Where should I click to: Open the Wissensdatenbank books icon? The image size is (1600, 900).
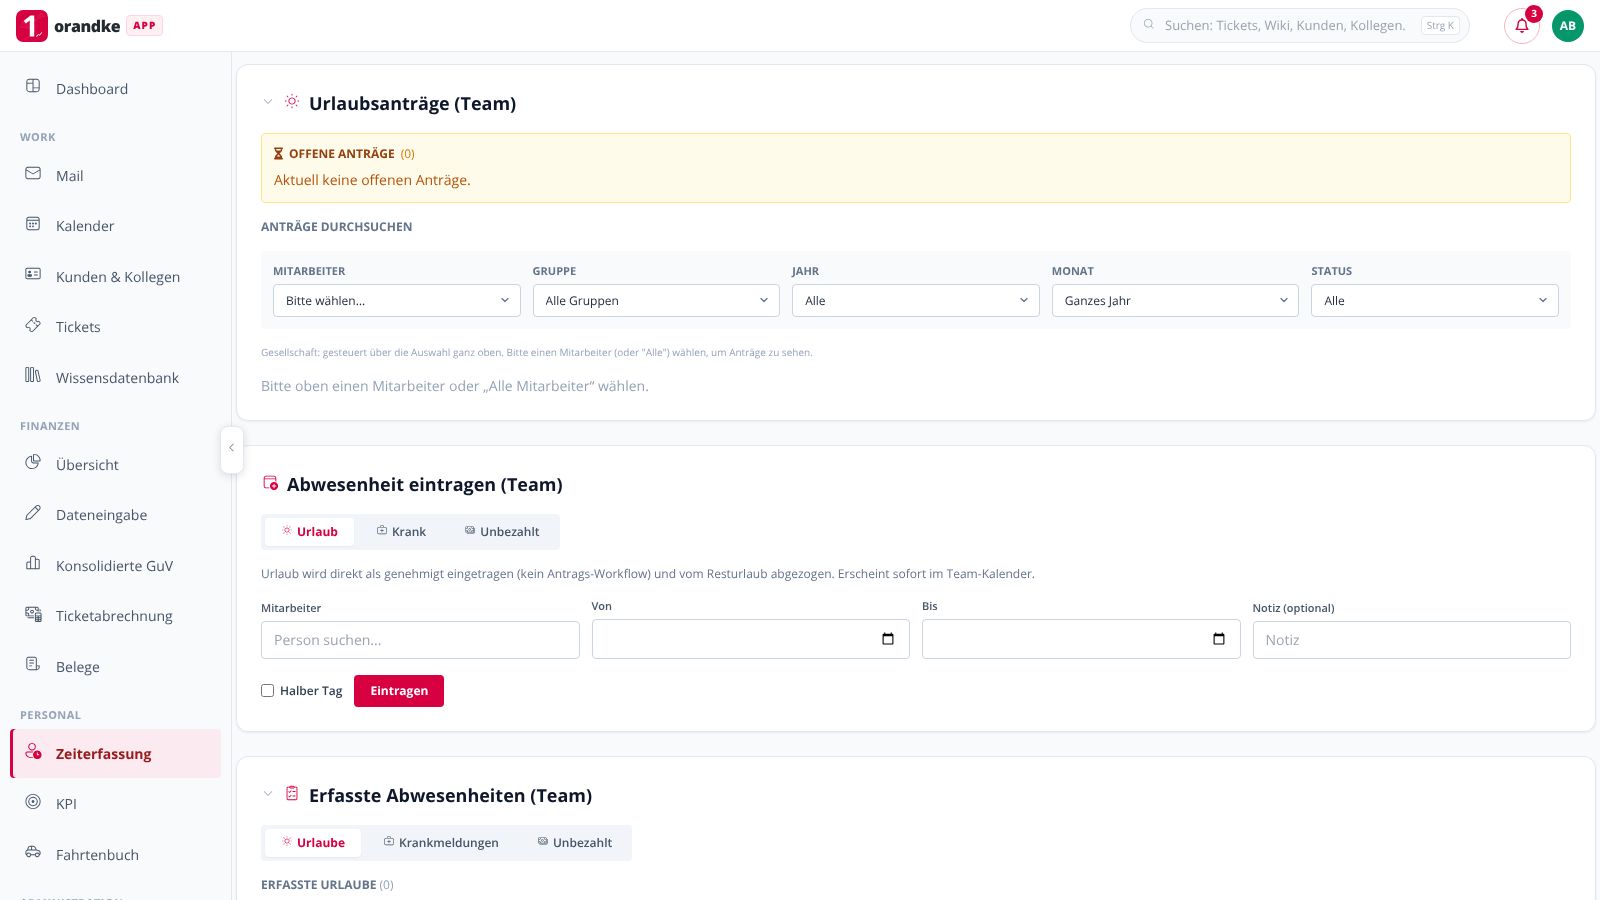(33, 376)
